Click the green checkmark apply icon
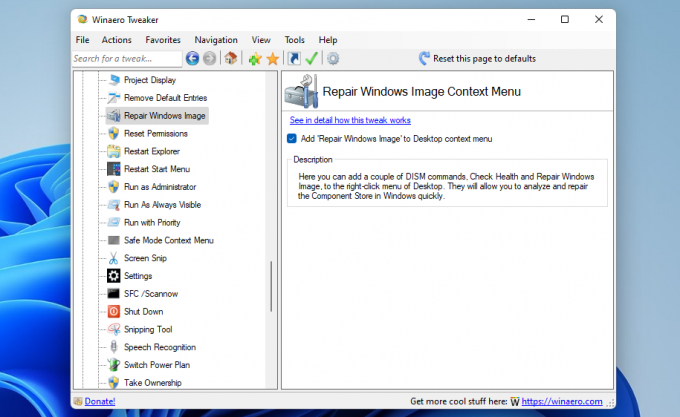Screen dimensions: 680x417 coord(311,58)
